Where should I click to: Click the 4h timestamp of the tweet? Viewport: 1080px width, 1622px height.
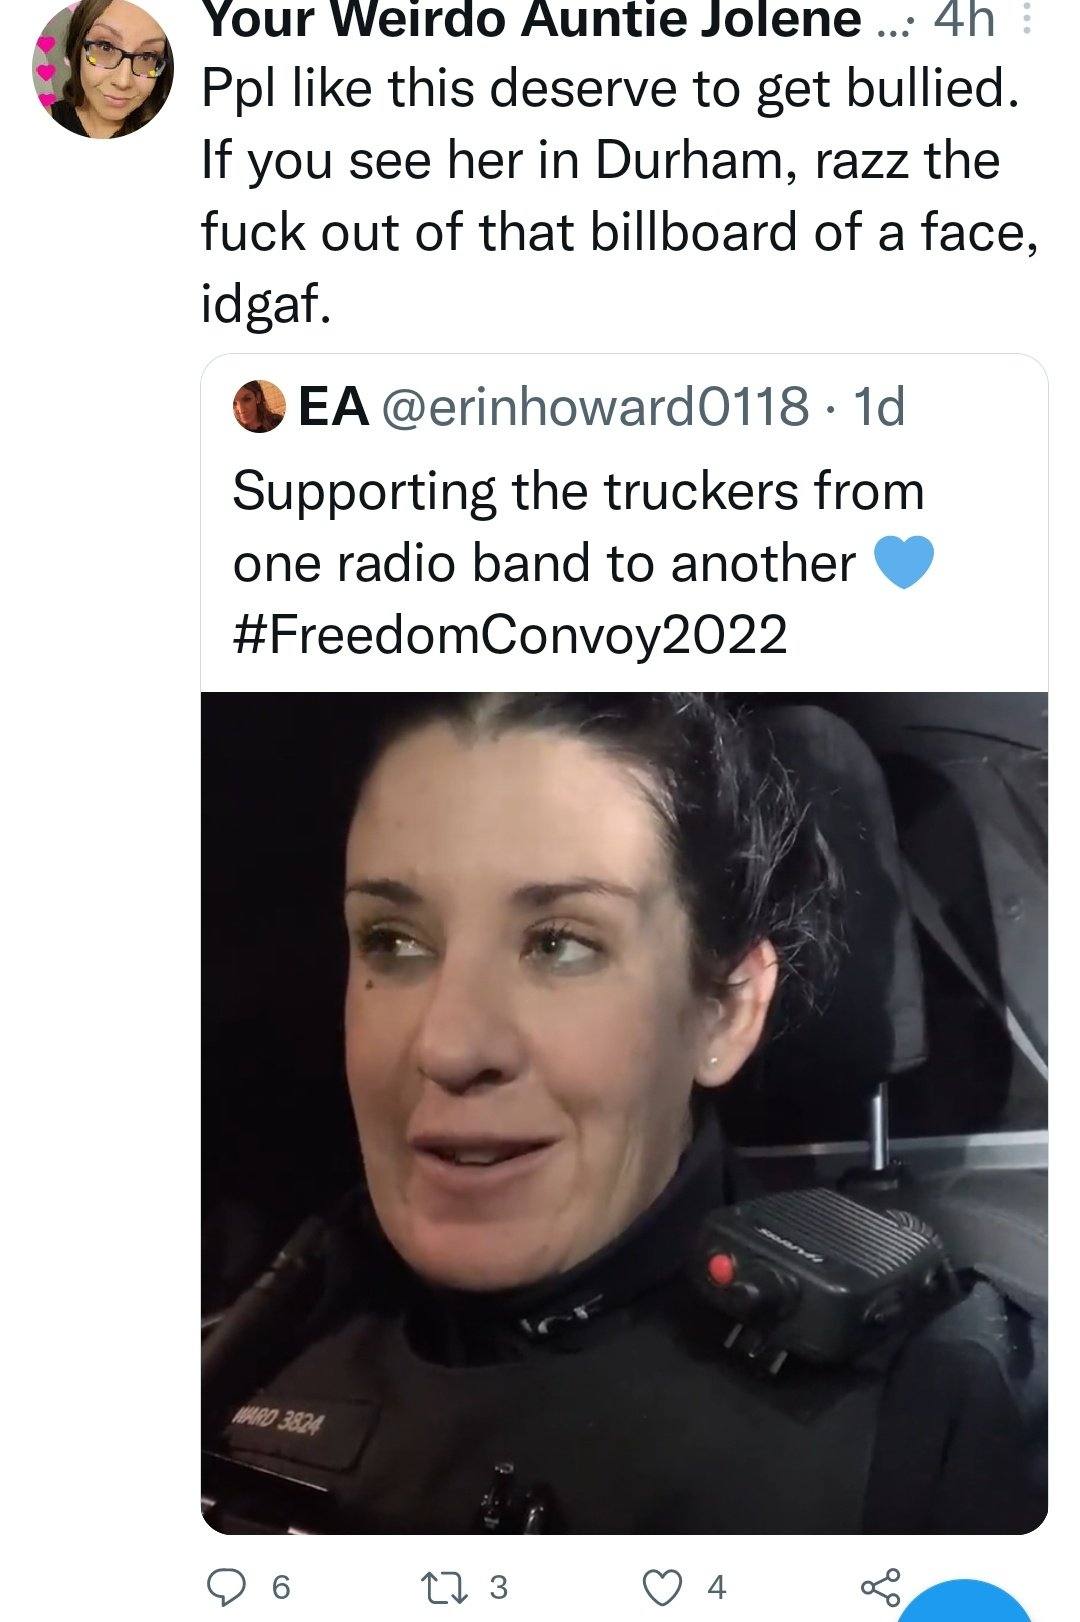963,20
